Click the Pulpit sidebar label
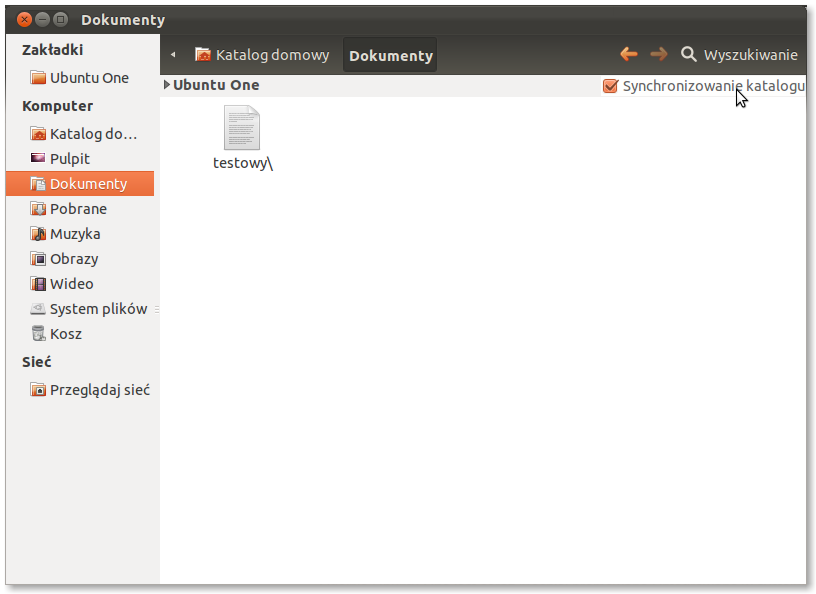816x594 pixels. click(70, 159)
